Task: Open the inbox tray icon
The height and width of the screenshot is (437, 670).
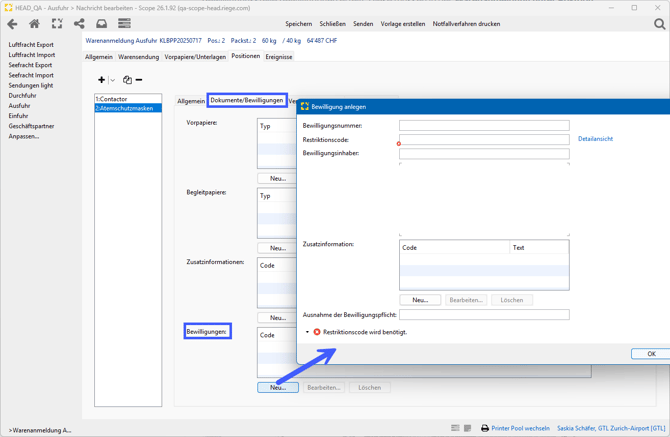Action: [x=101, y=24]
